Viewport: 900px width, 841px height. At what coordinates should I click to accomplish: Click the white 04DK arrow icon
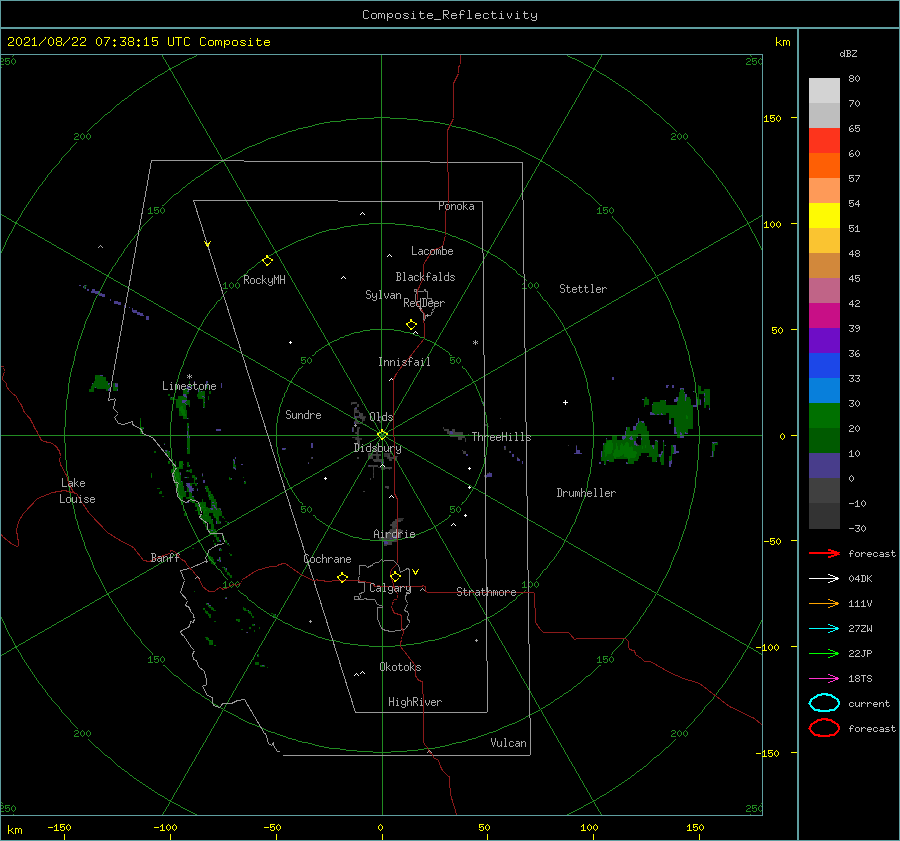[x=824, y=578]
